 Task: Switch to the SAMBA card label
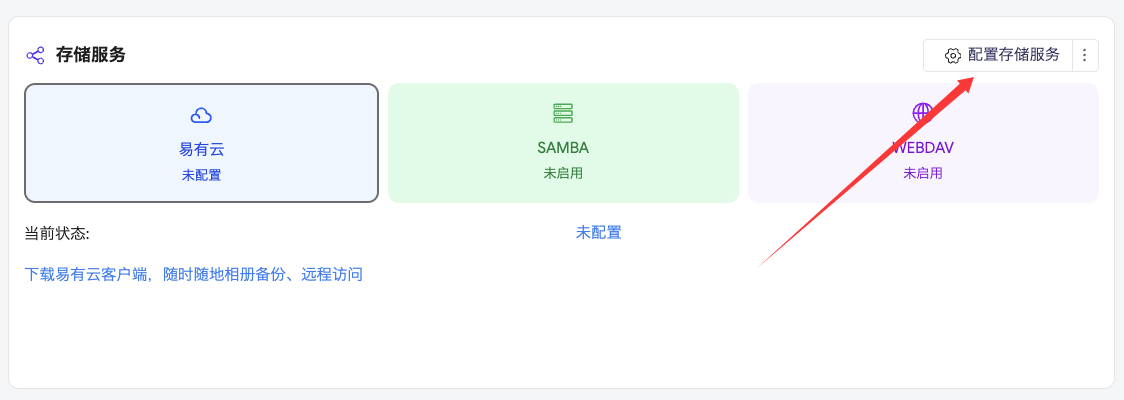pyautogui.click(x=563, y=148)
